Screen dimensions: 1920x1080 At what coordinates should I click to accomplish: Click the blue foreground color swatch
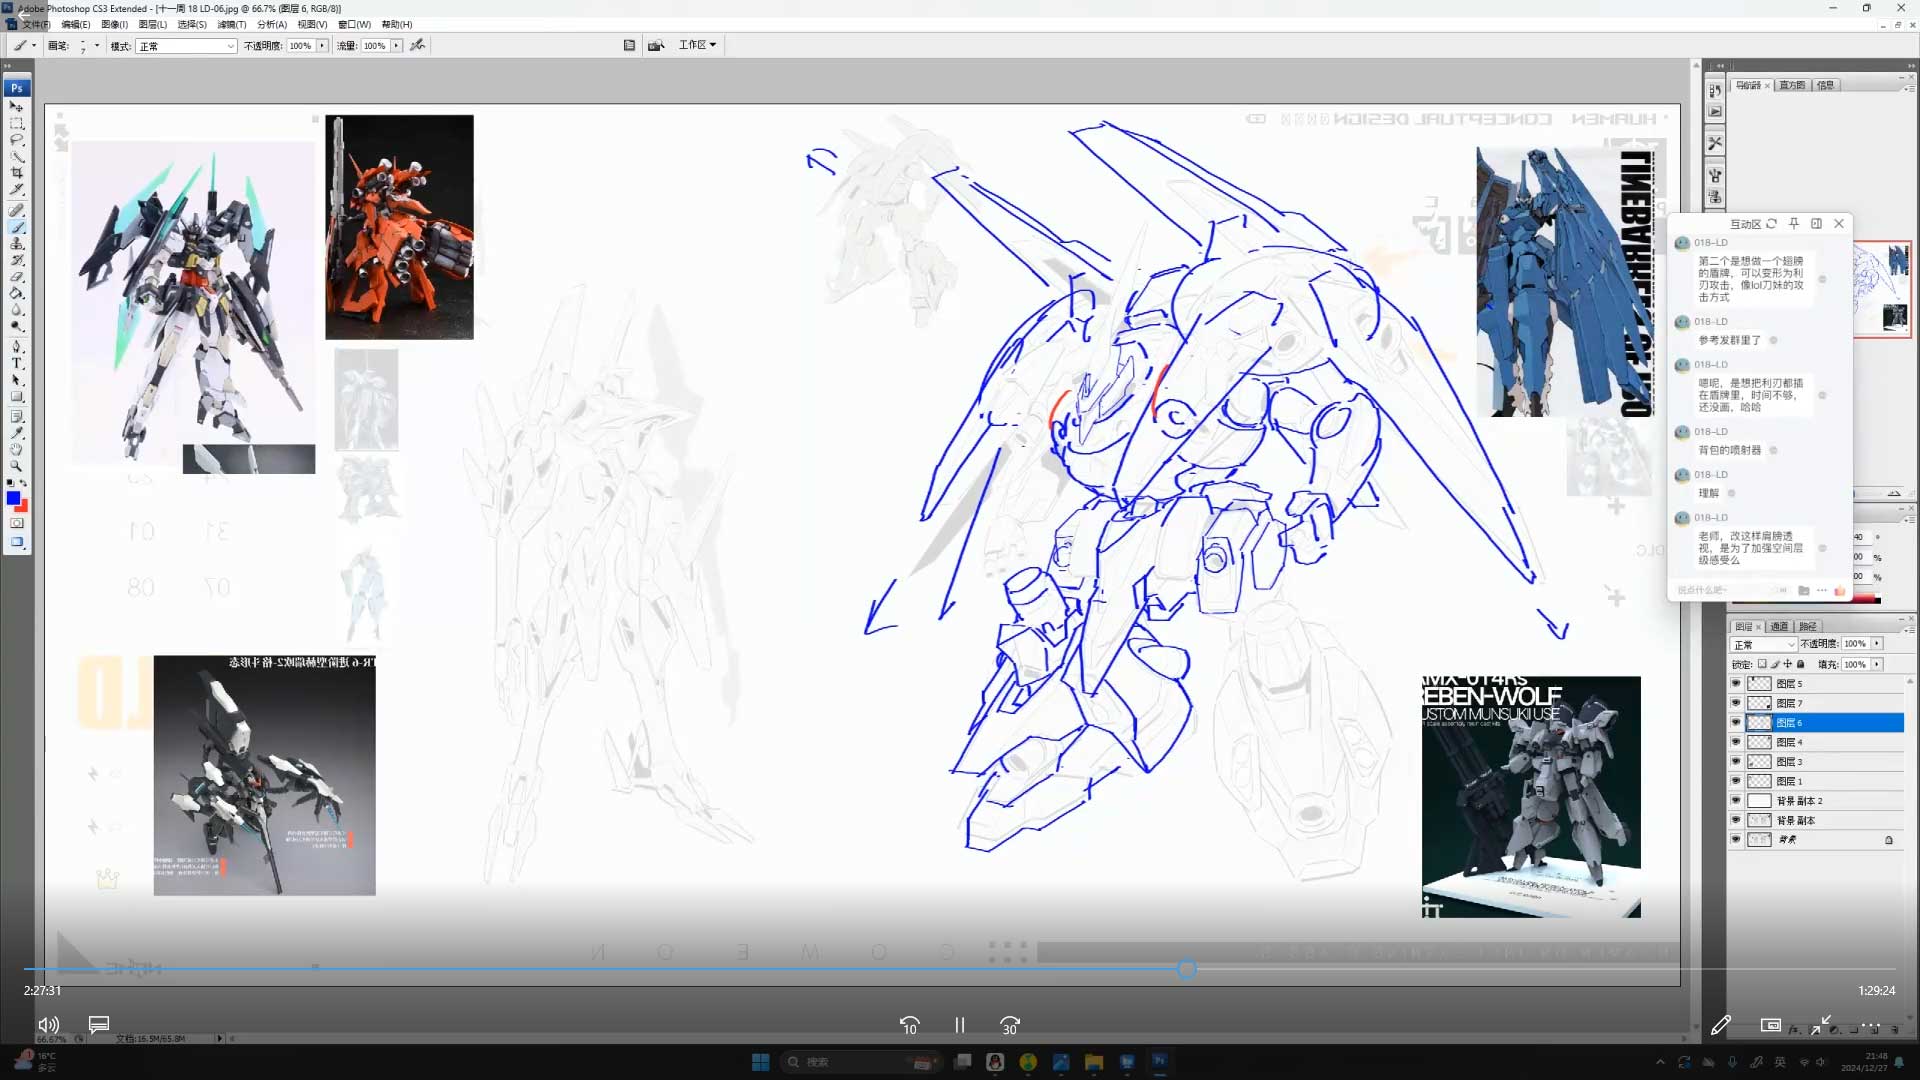[13, 498]
